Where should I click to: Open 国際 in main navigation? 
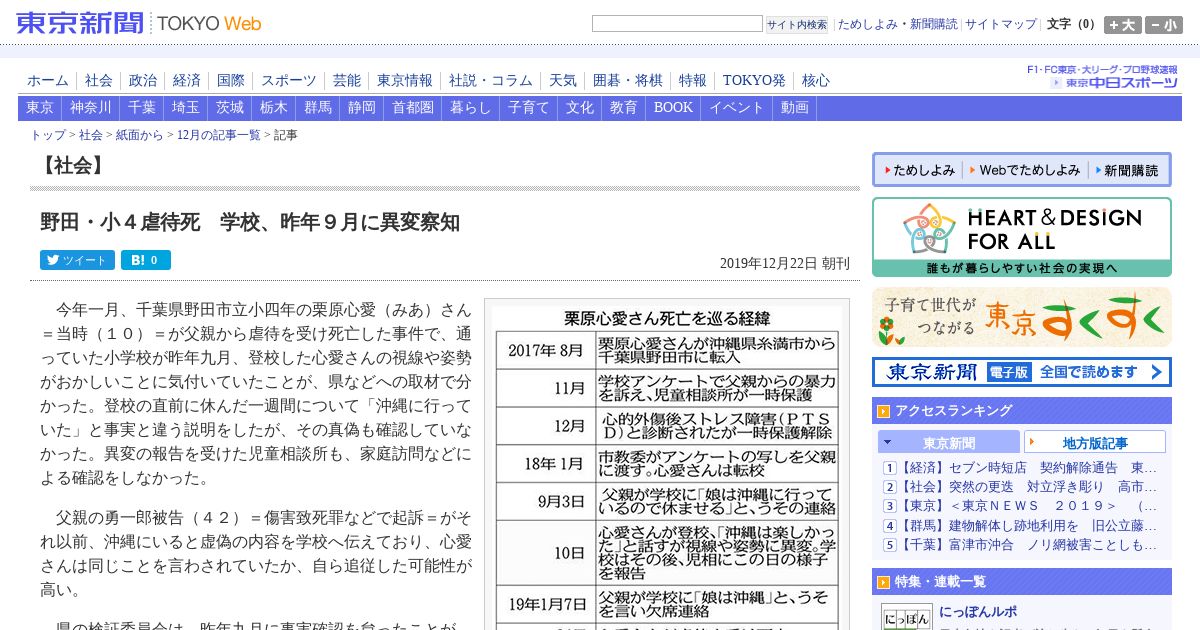click(x=231, y=80)
